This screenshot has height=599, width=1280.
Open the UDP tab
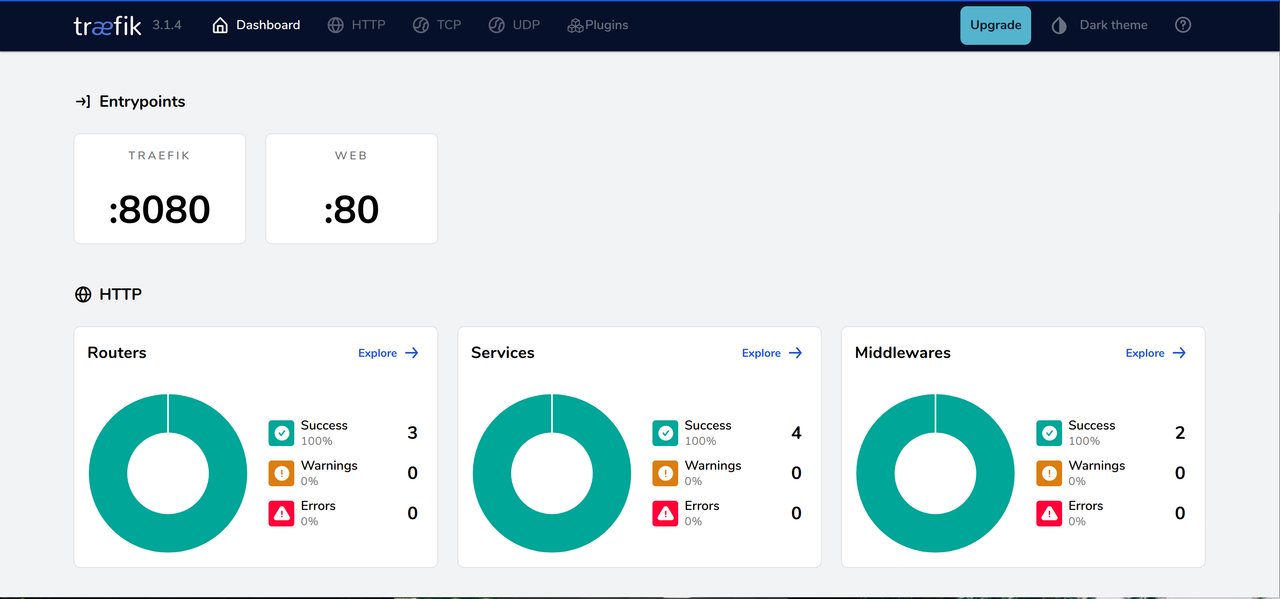coord(514,25)
